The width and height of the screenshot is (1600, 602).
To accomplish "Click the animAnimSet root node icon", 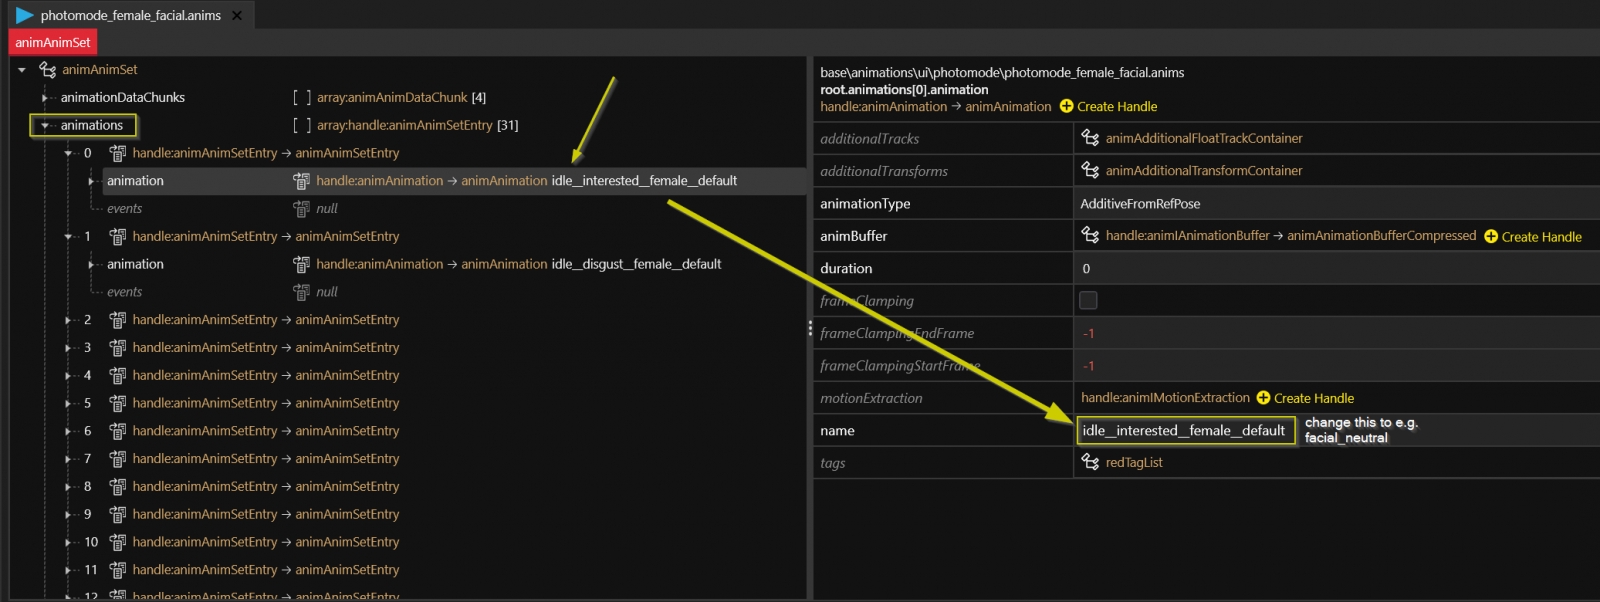I will click(47, 69).
